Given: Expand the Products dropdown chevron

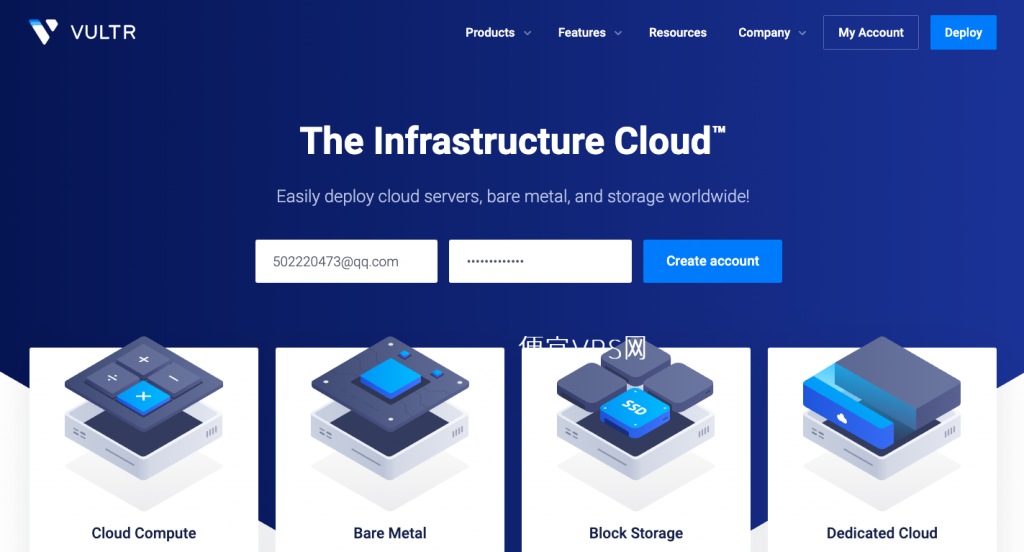Looking at the screenshot, I should [528, 33].
